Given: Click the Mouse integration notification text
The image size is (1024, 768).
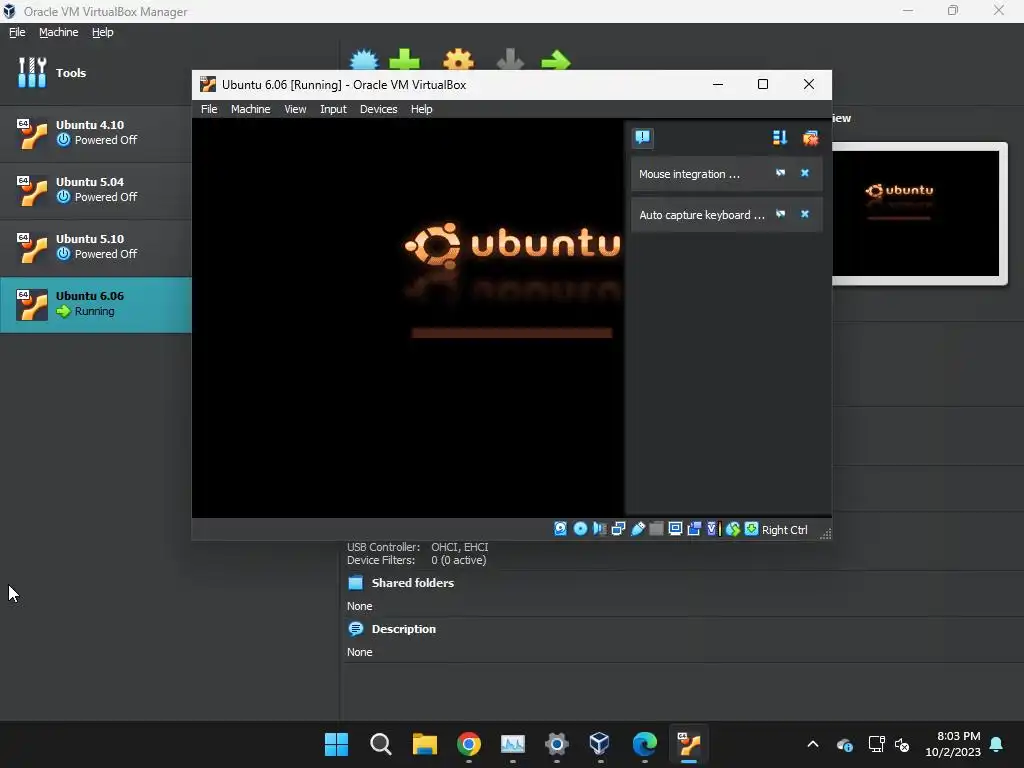Looking at the screenshot, I should 689,174.
